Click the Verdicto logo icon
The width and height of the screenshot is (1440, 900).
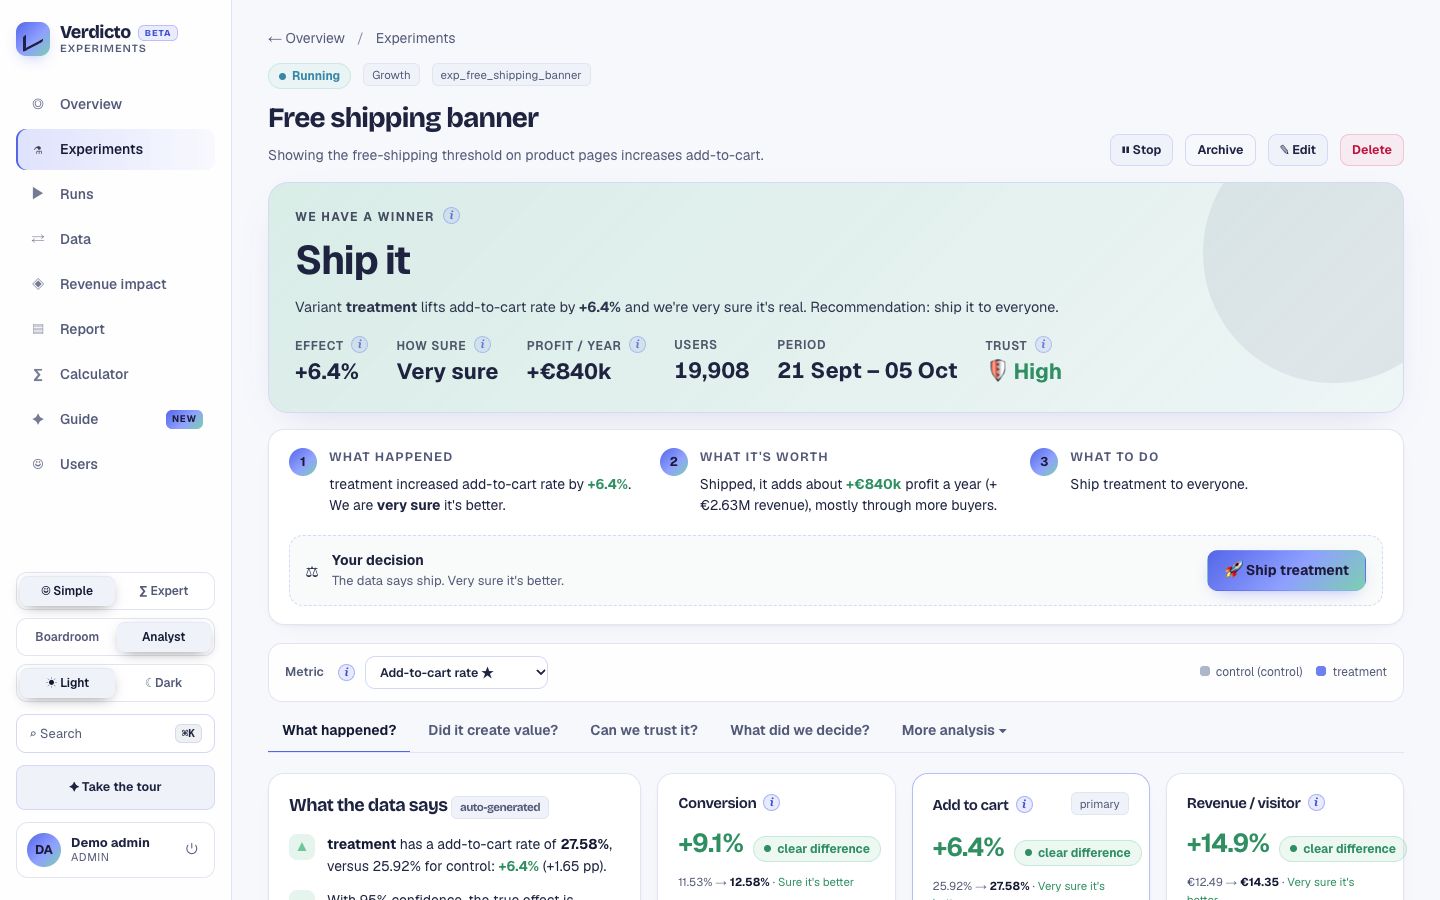(x=33, y=39)
